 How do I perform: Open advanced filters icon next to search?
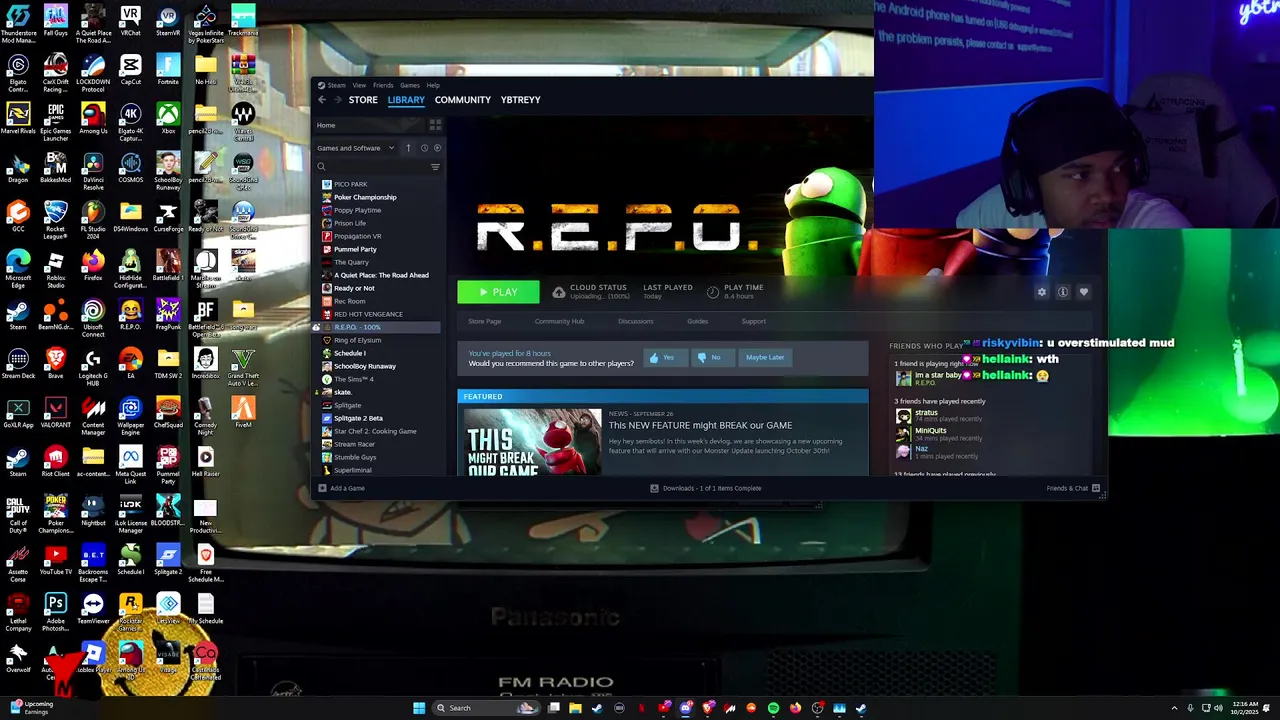click(435, 167)
